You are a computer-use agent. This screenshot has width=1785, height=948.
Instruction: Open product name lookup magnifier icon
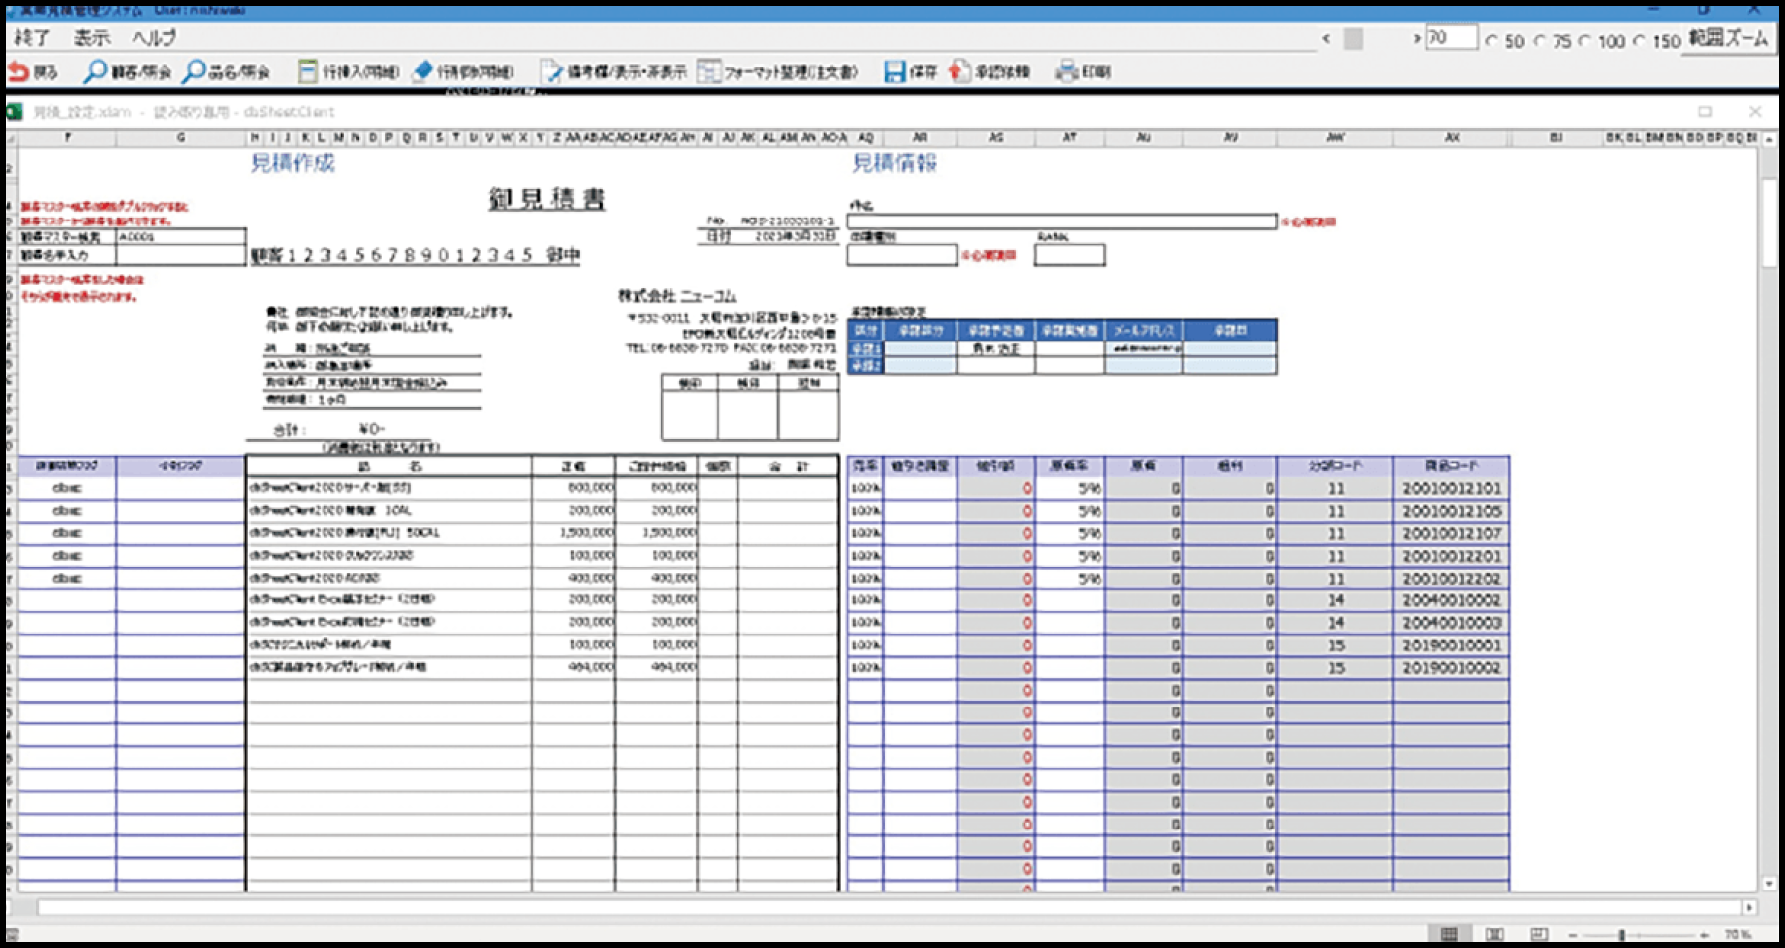pos(194,71)
